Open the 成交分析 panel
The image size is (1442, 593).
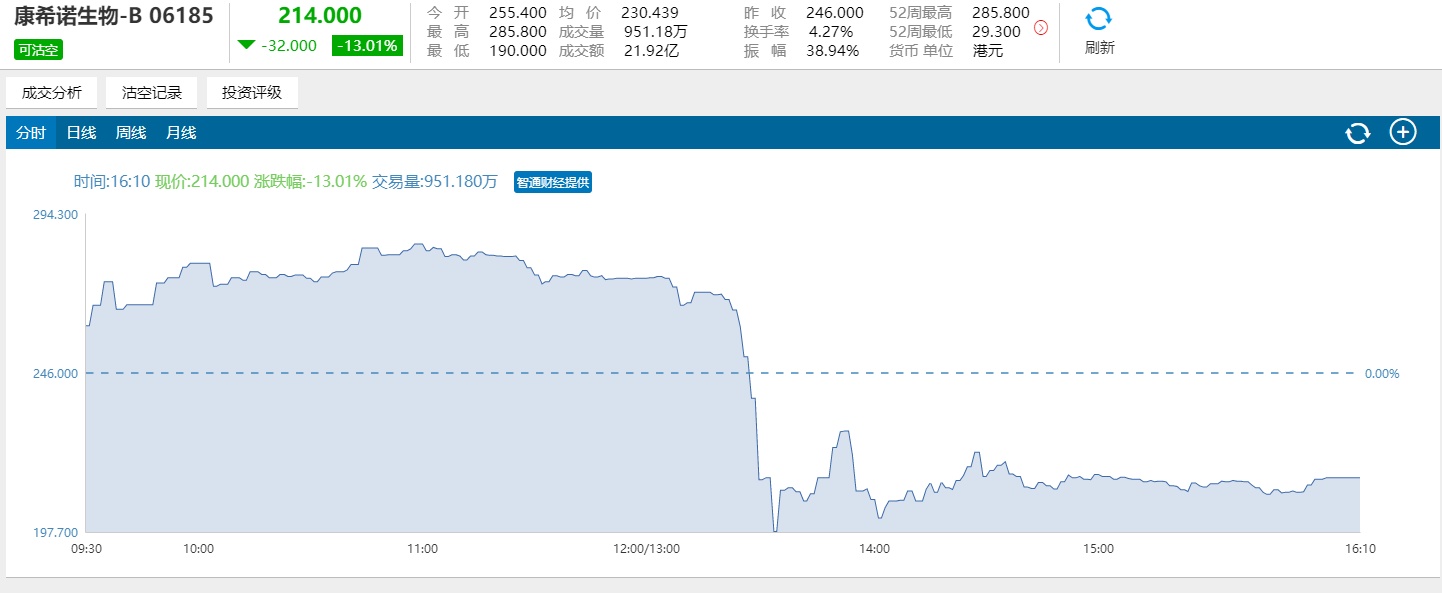(52, 93)
